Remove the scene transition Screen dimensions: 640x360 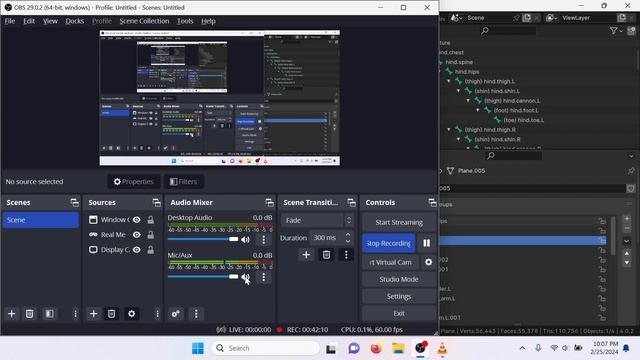point(326,255)
